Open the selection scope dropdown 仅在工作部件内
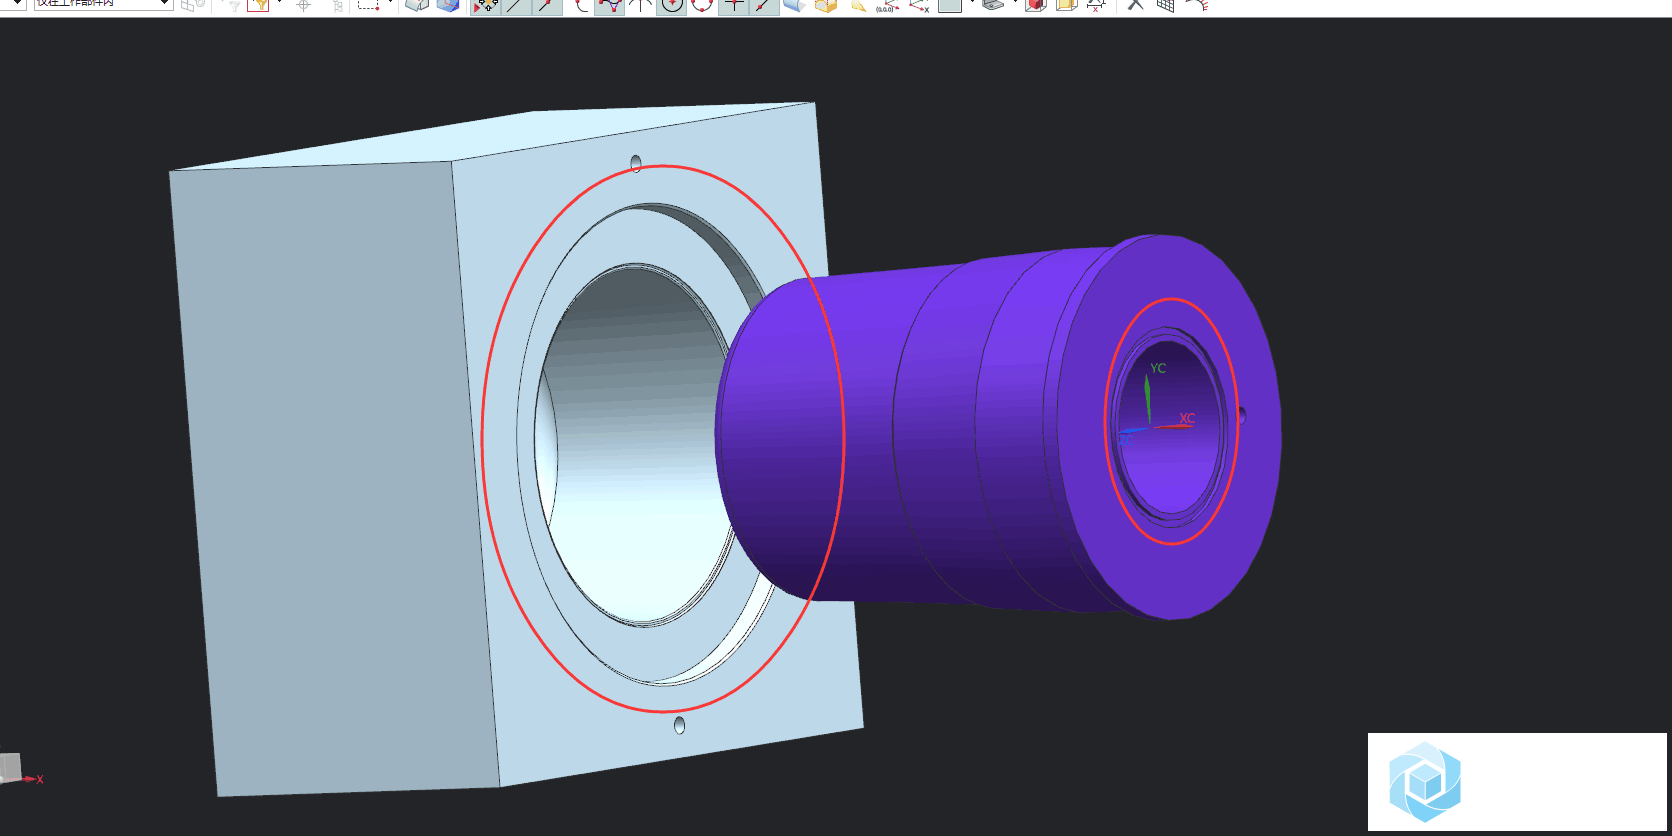This screenshot has height=836, width=1672. [x=103, y=4]
